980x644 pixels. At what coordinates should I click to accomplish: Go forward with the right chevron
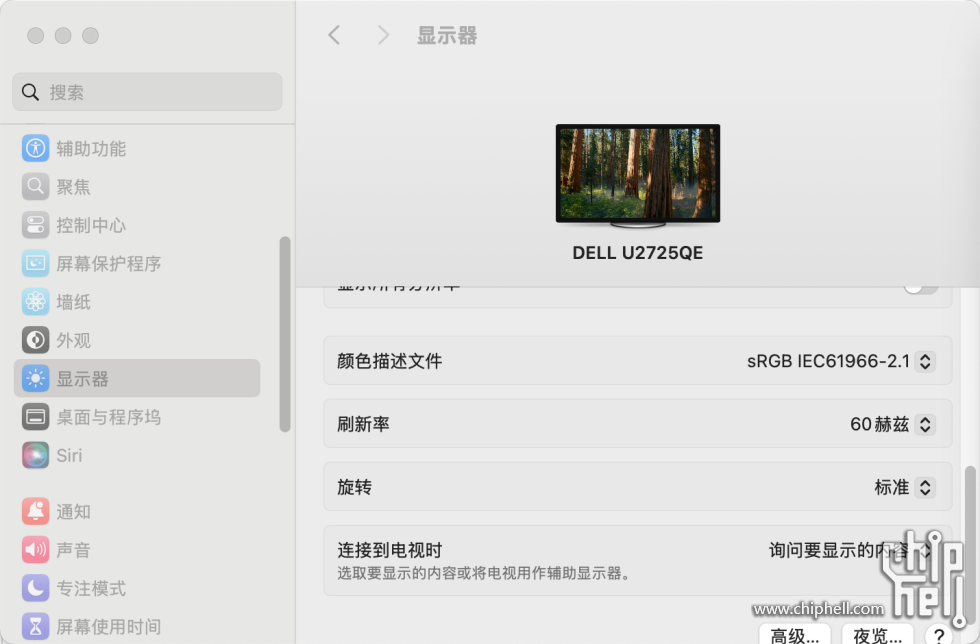pyautogui.click(x=383, y=35)
